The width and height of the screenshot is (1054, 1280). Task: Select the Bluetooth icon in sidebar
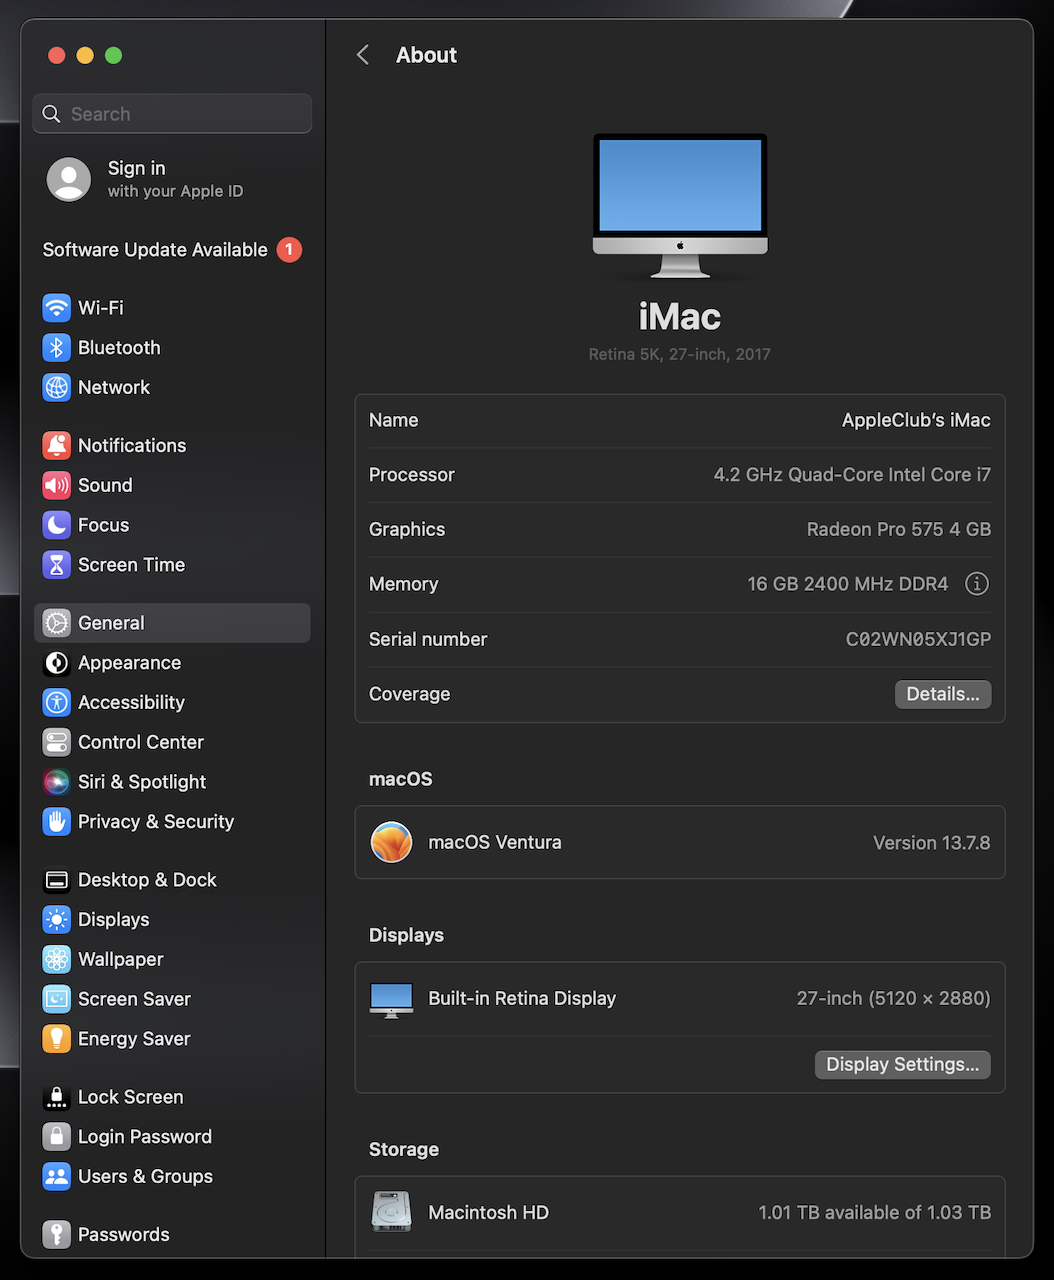[57, 348]
